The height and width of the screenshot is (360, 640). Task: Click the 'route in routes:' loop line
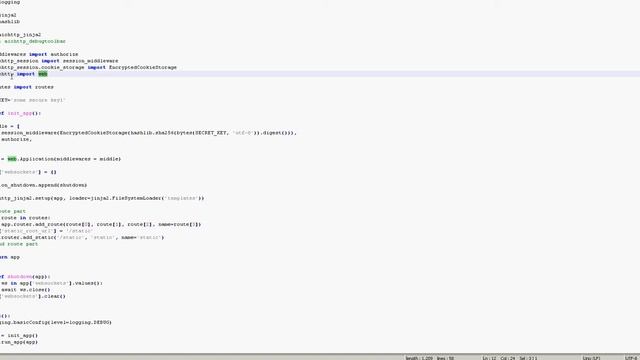(25, 218)
